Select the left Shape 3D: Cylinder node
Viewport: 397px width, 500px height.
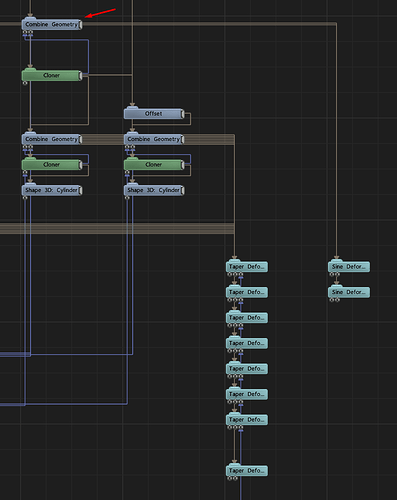pyautogui.click(x=52, y=190)
